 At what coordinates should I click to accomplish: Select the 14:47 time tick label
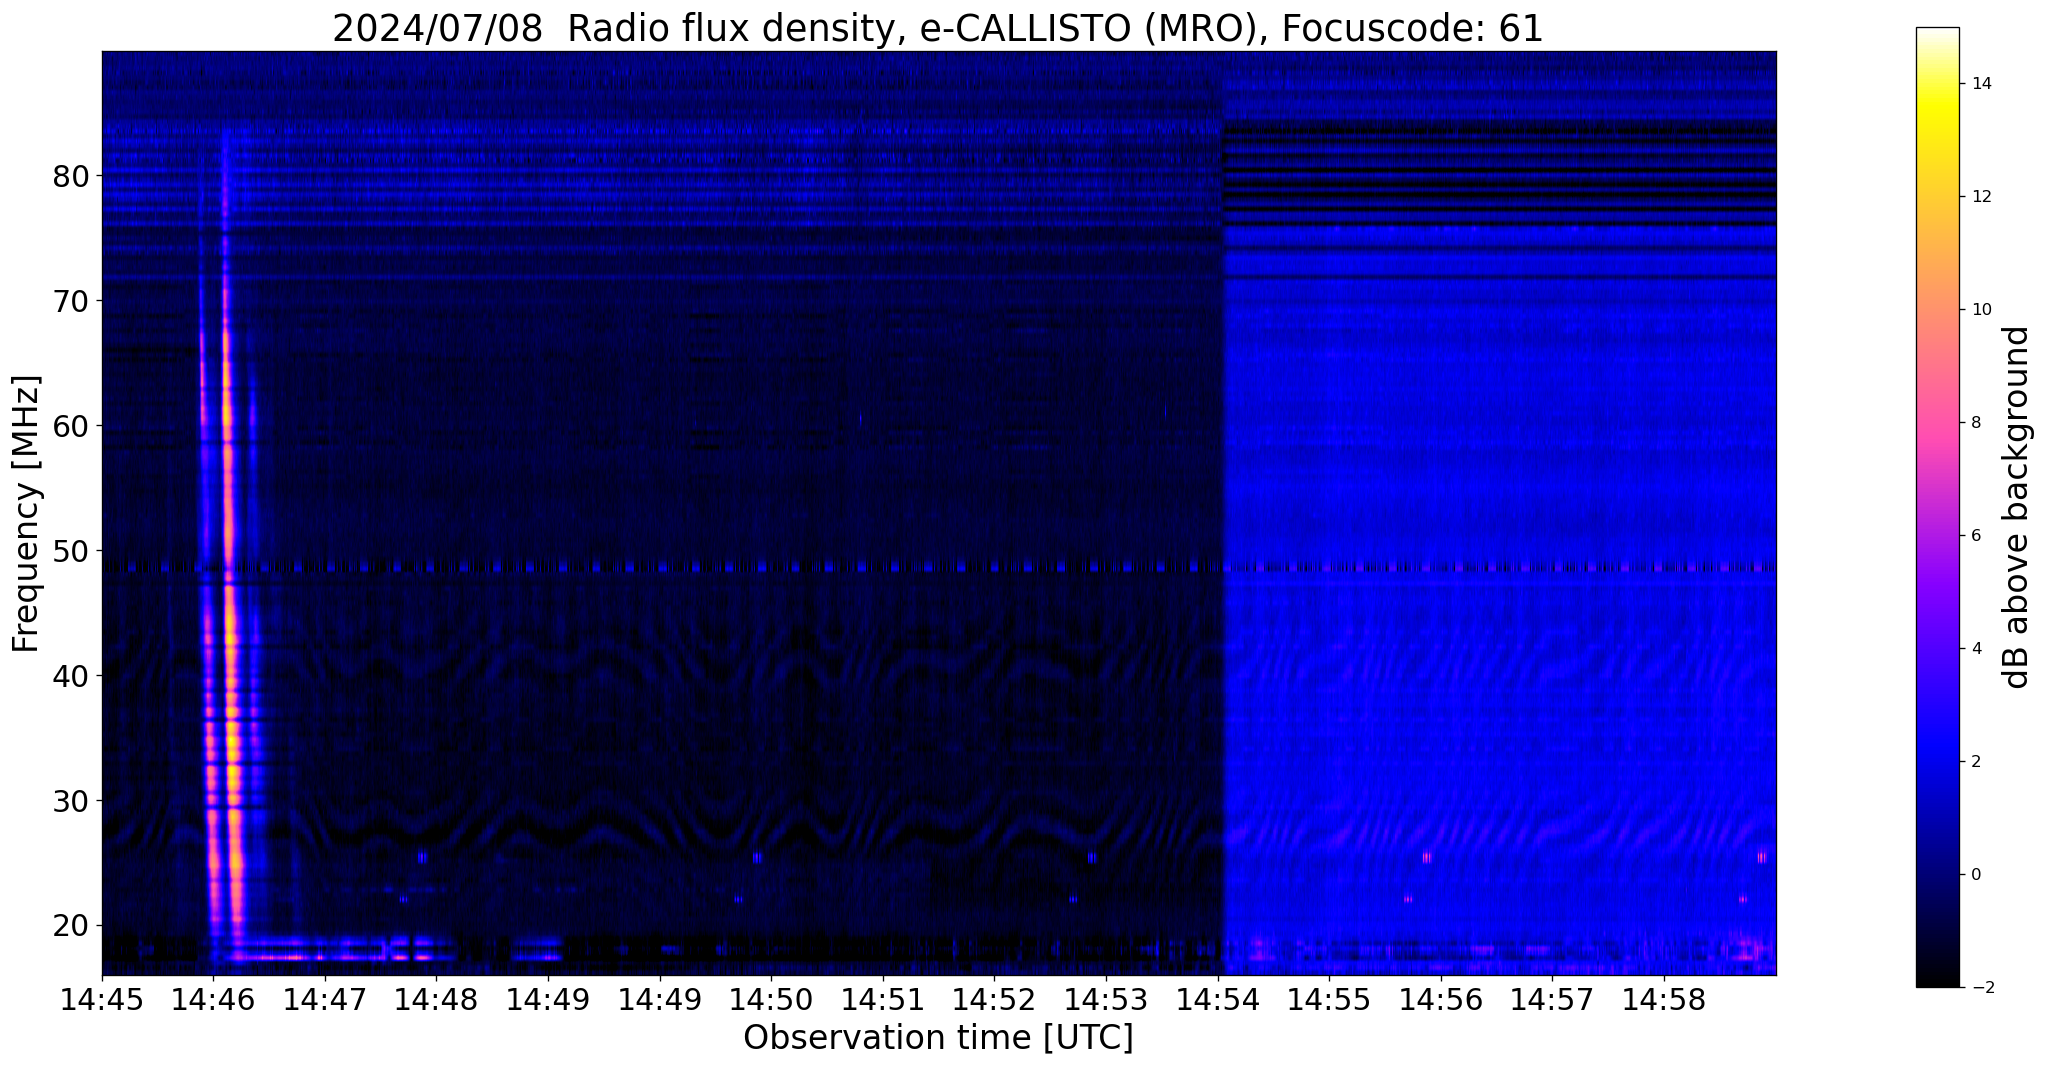(325, 999)
